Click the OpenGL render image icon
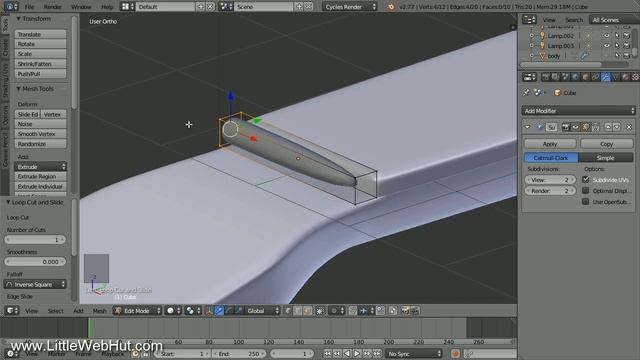Image resolution: width=640 pixels, height=360 pixels. (405, 311)
